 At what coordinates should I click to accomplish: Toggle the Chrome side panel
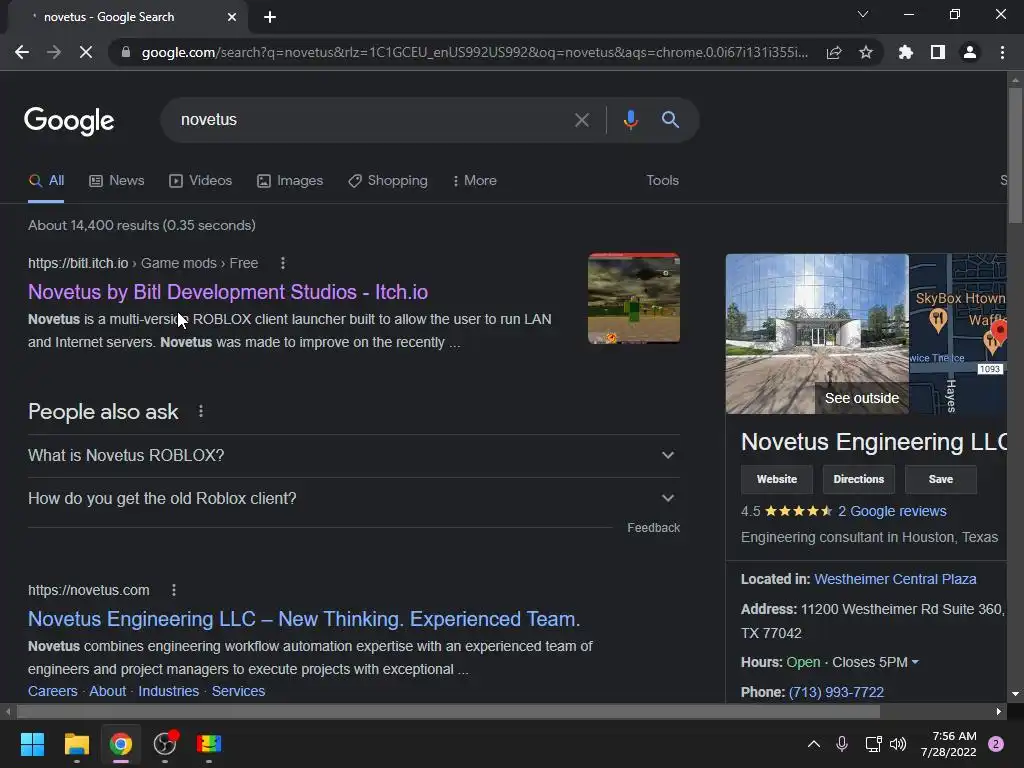pos(938,52)
